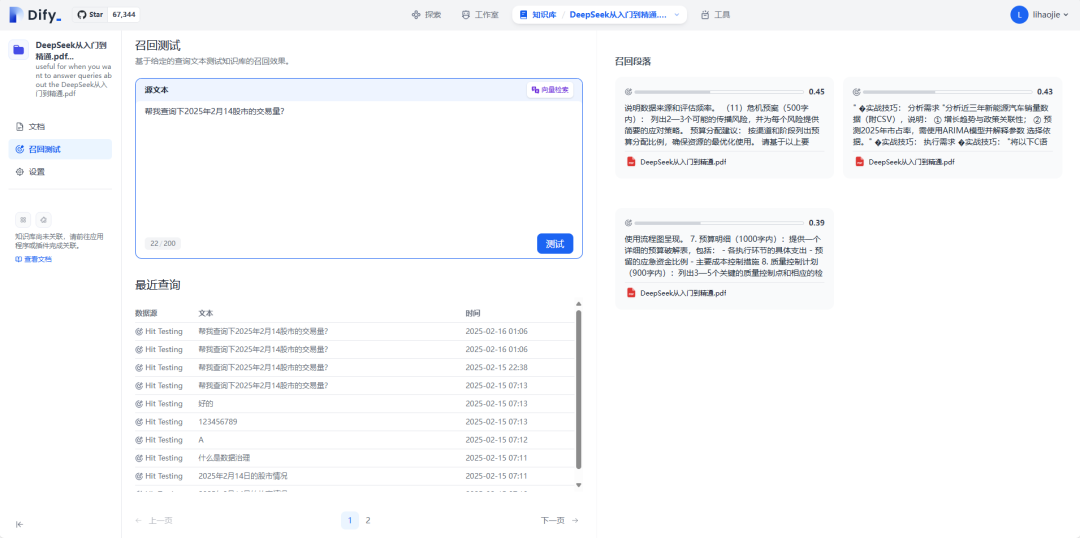
Task: Click inside the 源文本 query text area
Action: tap(359, 165)
